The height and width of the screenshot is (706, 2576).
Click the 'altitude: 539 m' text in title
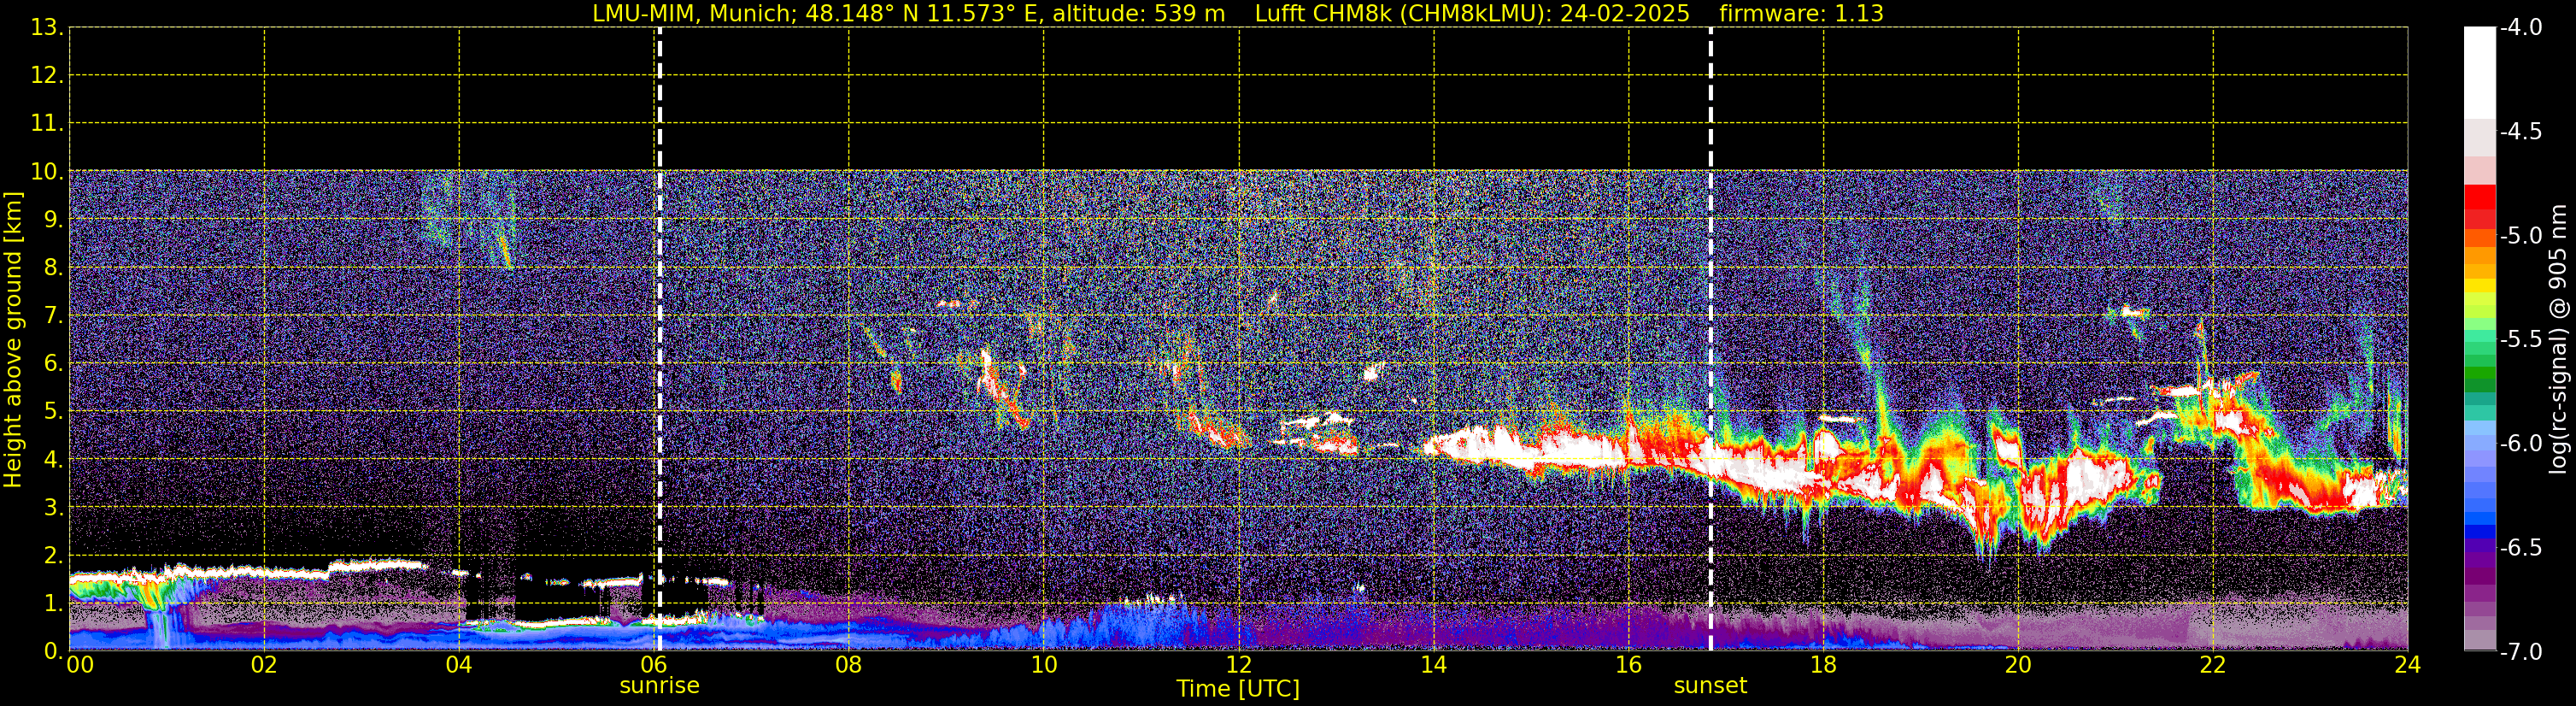tap(1138, 14)
